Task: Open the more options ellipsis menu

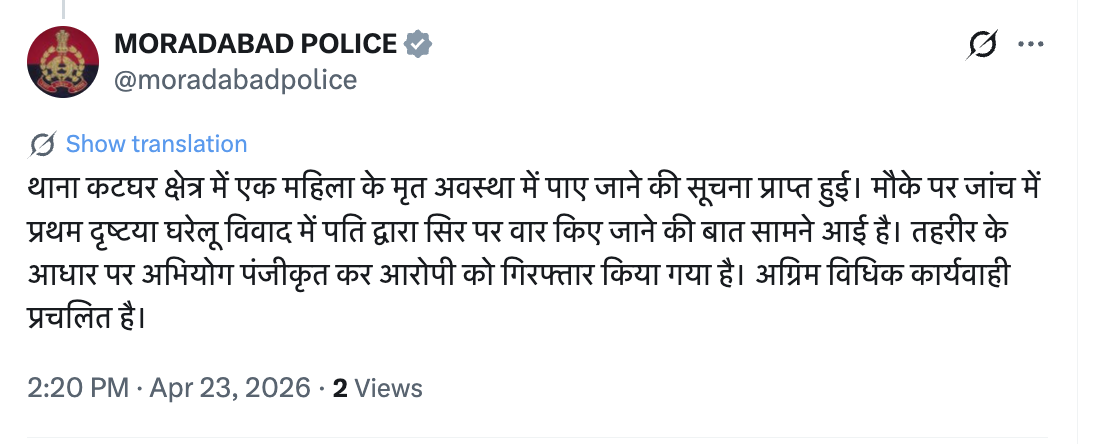Action: tap(1030, 45)
